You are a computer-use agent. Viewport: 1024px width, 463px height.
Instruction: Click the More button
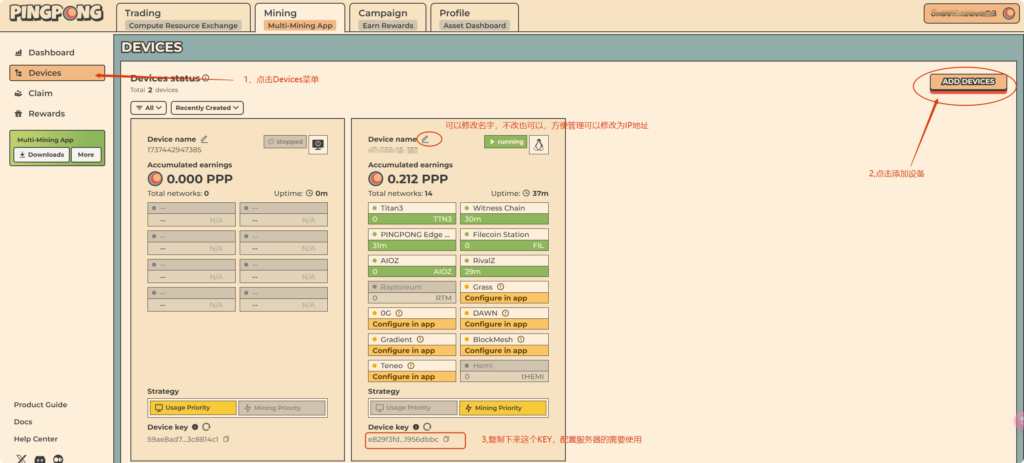tap(86, 155)
